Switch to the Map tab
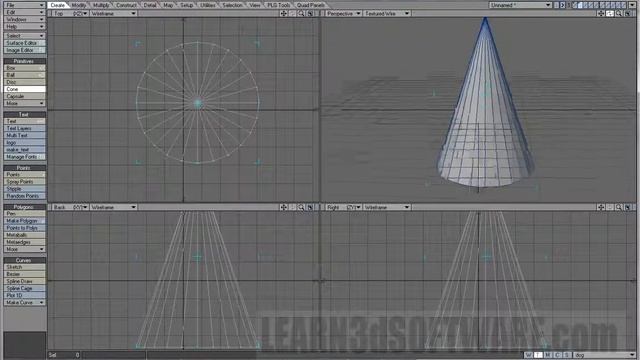 pos(168,5)
